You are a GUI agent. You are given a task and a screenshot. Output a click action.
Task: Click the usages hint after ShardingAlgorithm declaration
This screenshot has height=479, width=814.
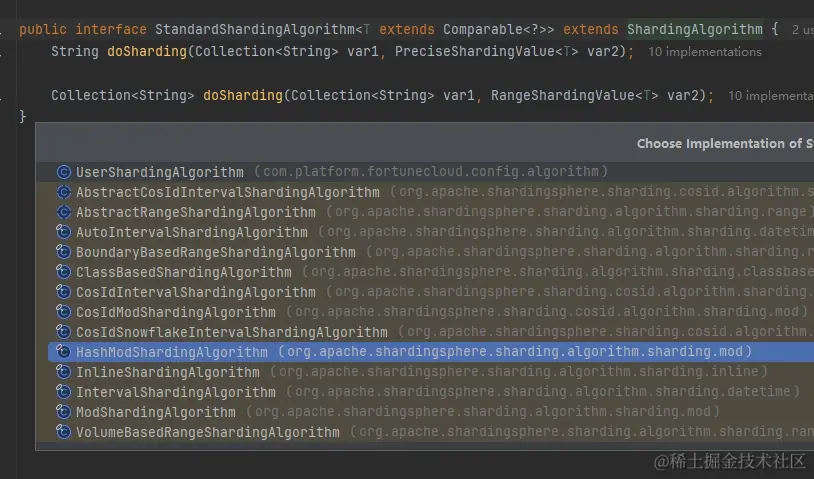click(803, 30)
